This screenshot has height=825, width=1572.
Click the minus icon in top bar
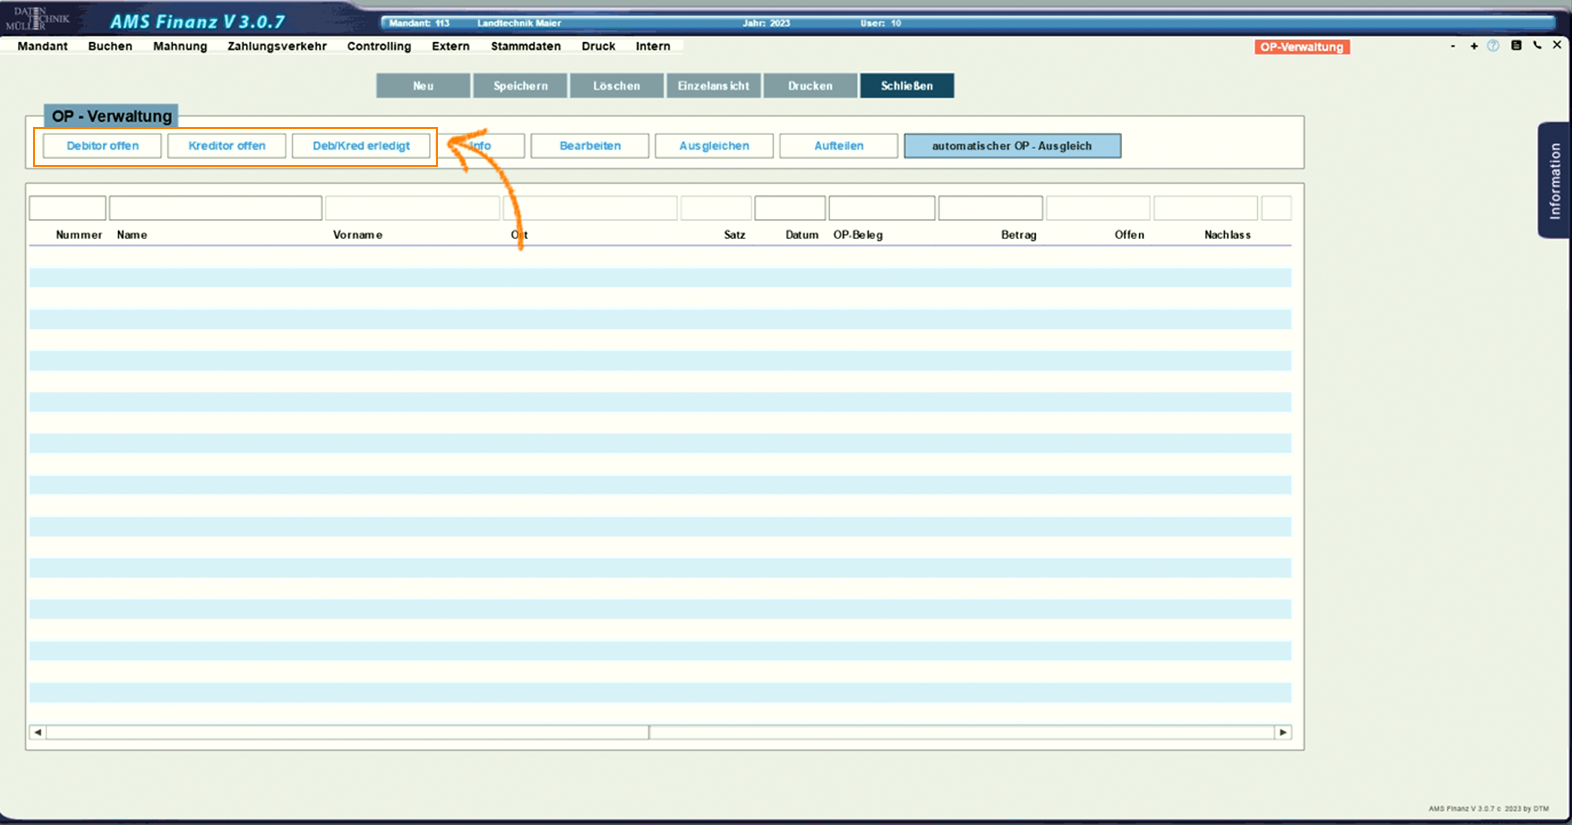point(1453,46)
